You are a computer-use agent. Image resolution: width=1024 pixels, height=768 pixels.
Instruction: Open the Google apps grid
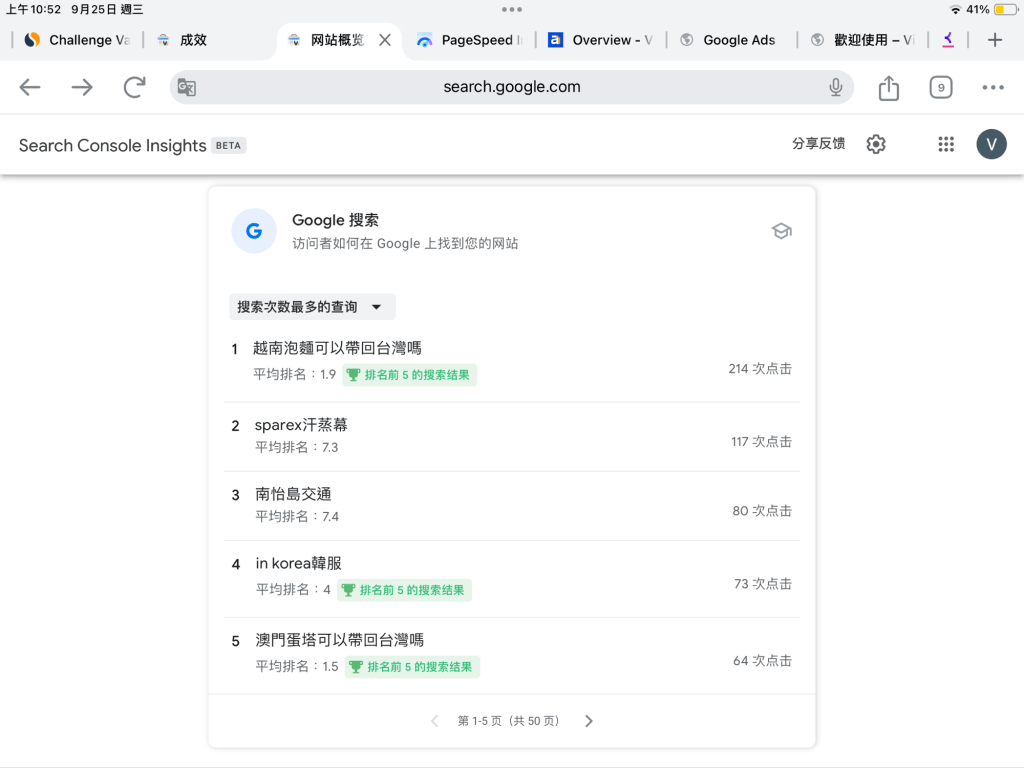point(946,144)
